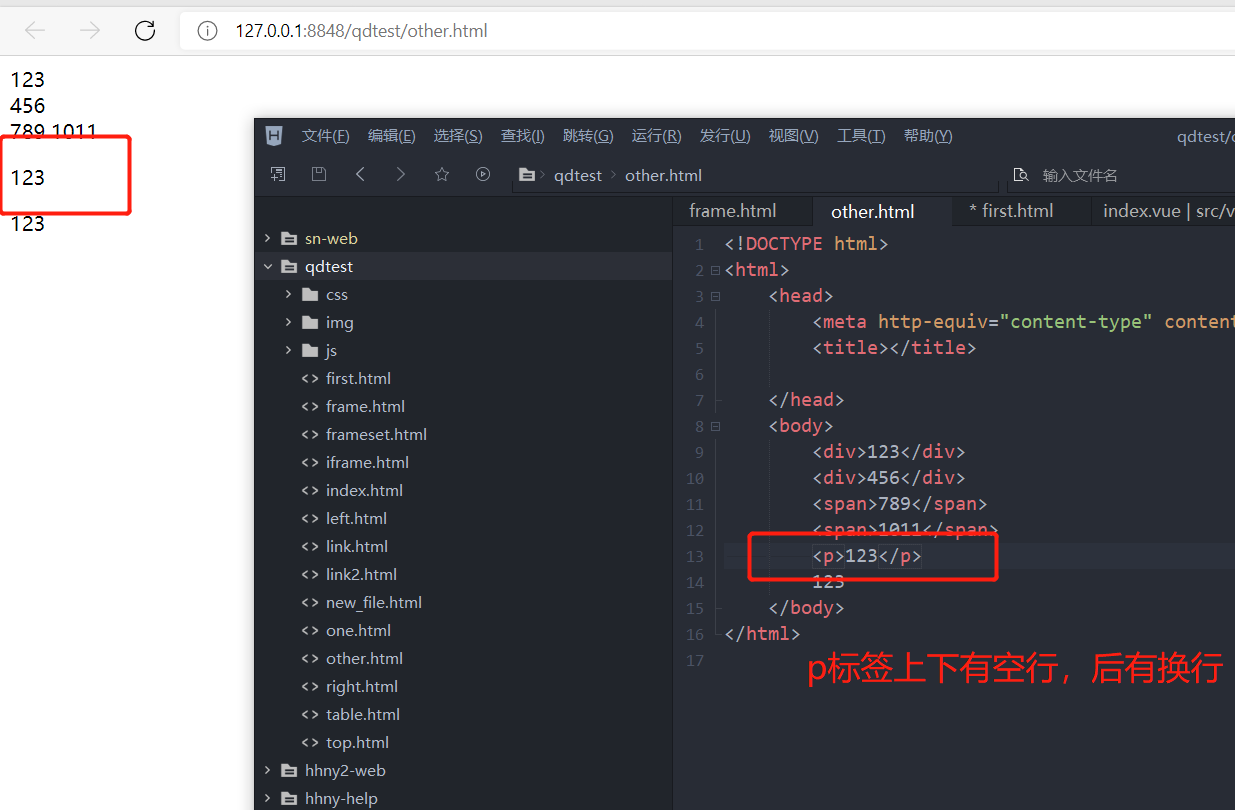Screen dimensions: 1235x810
Task: Switch to the frame.html tab
Action: [x=732, y=211]
